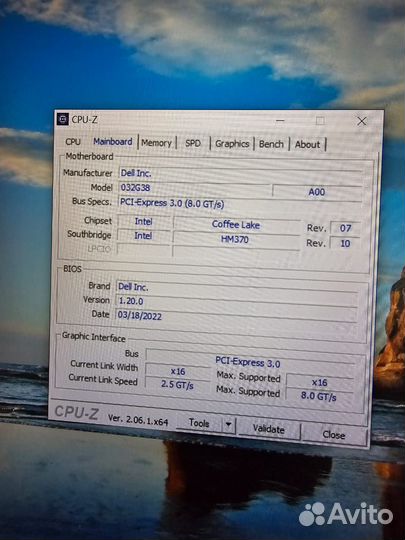Open the Memory tab
Viewport: 405px width, 540px height.
[156, 143]
